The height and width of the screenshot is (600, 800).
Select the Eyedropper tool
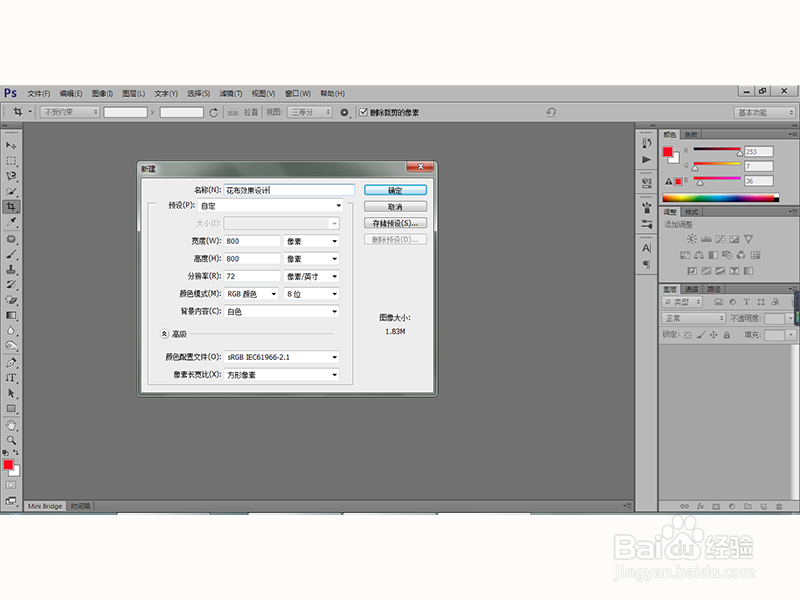[x=11, y=222]
